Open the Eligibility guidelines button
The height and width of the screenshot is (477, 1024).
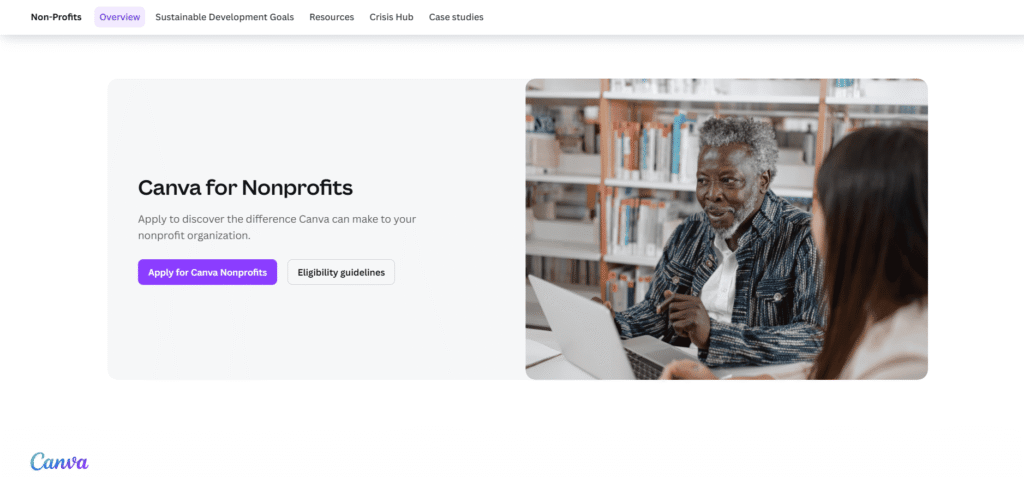click(341, 272)
